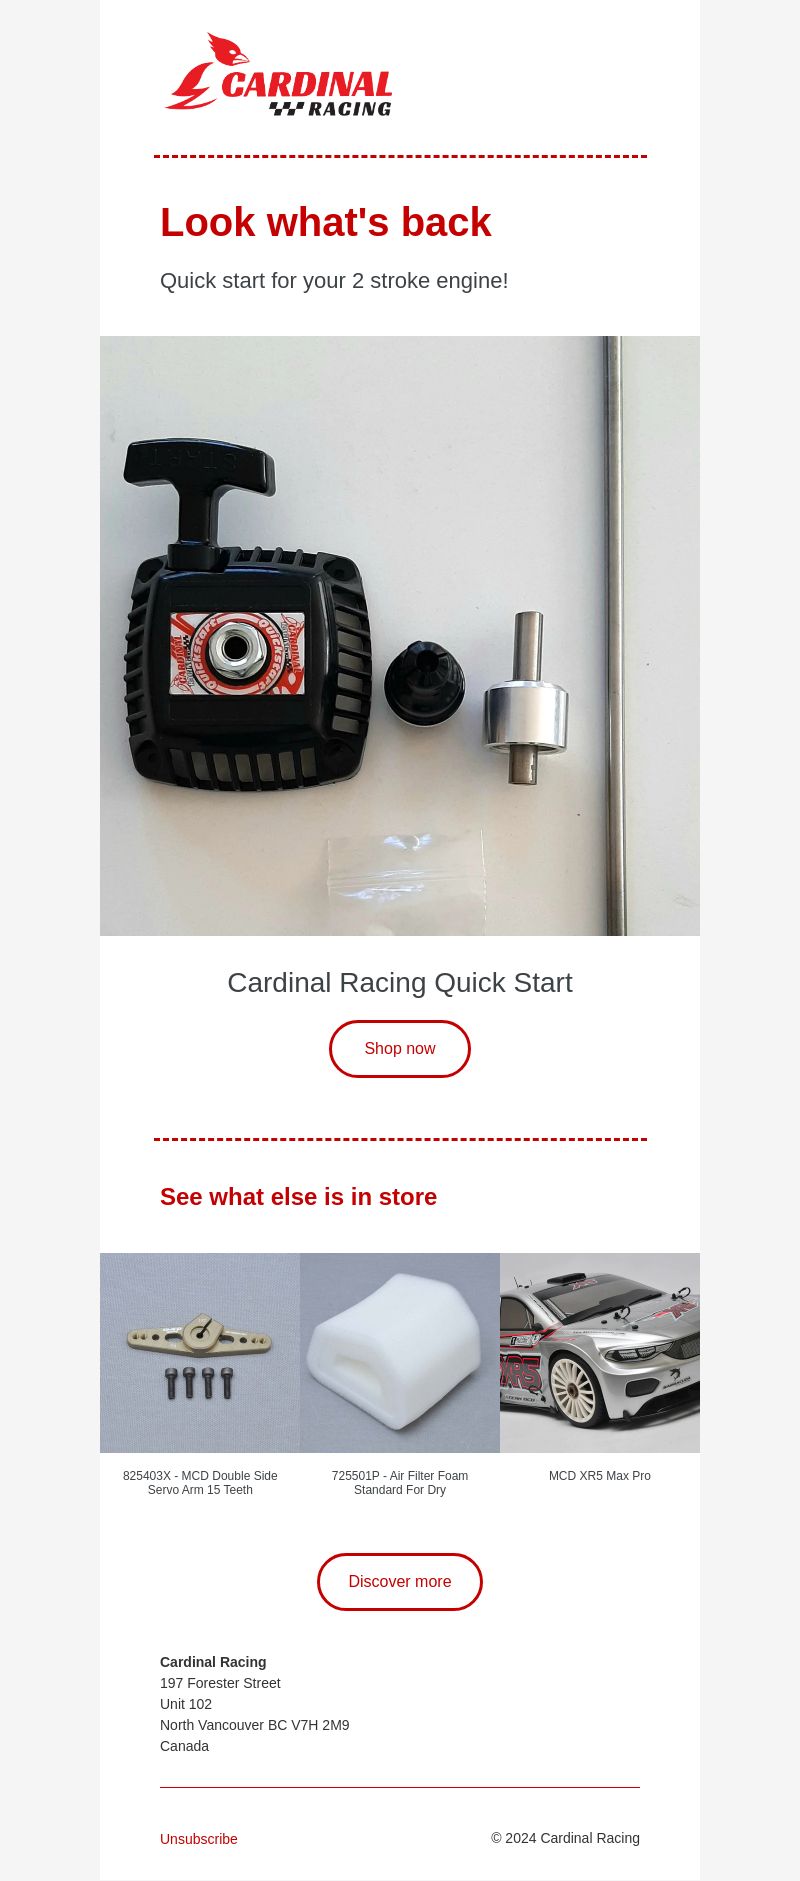
Task: Click the 725501P Air Filter Foam label
Action: coord(400,1483)
